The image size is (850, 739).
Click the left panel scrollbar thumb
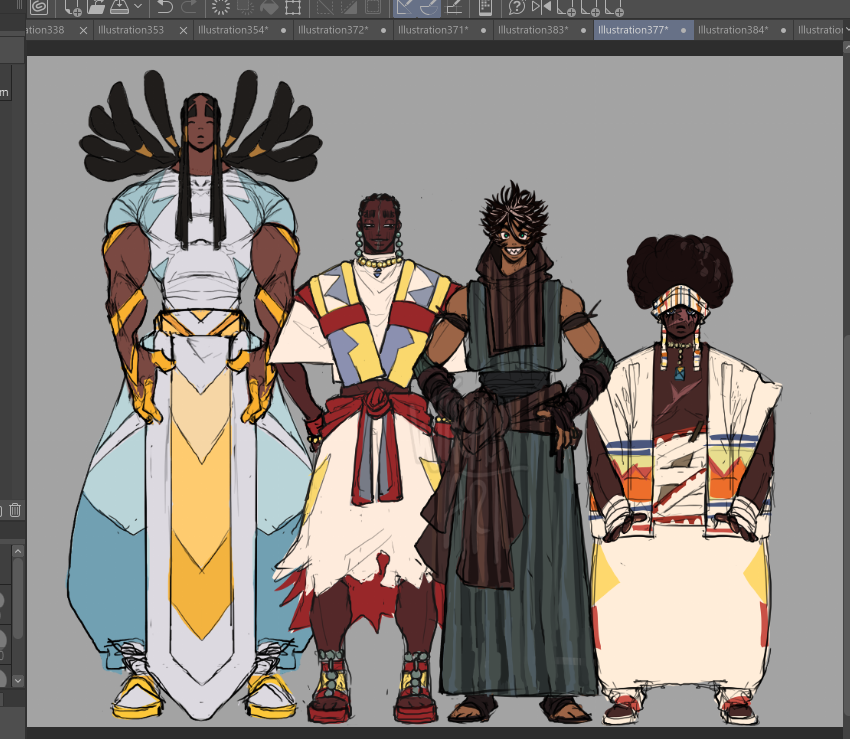tap(18, 599)
